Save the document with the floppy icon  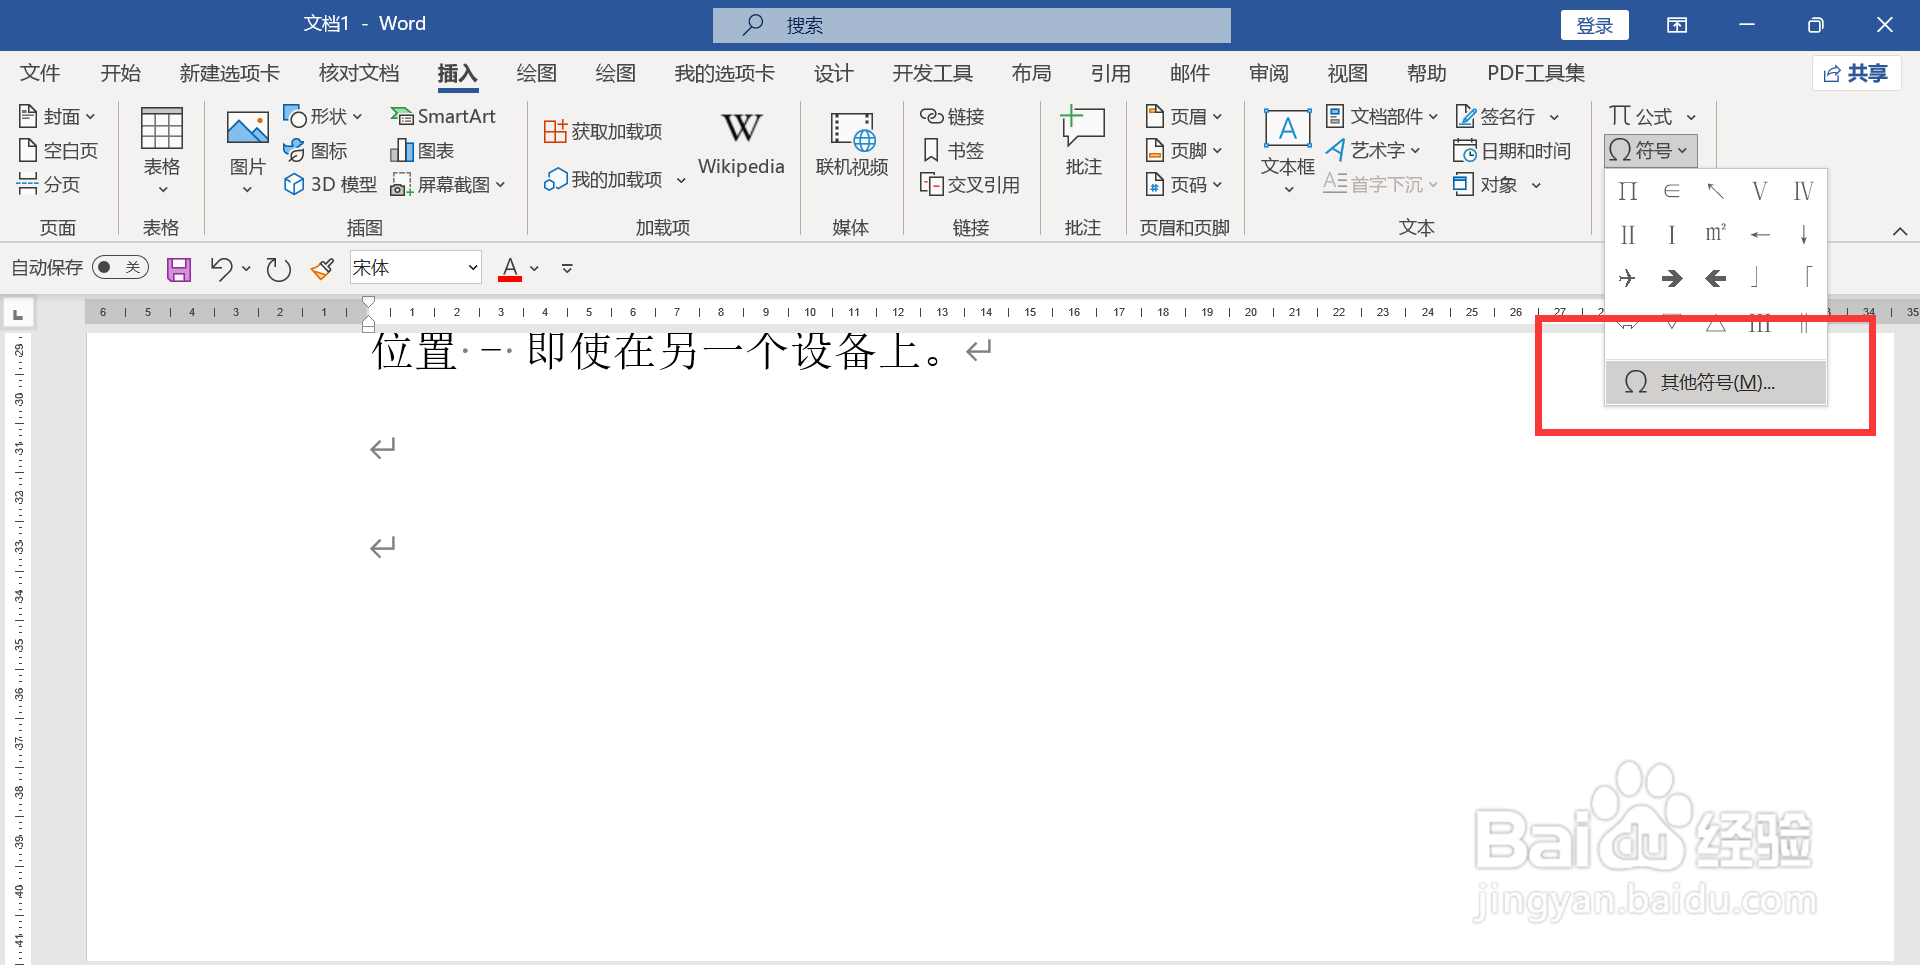pos(179,269)
